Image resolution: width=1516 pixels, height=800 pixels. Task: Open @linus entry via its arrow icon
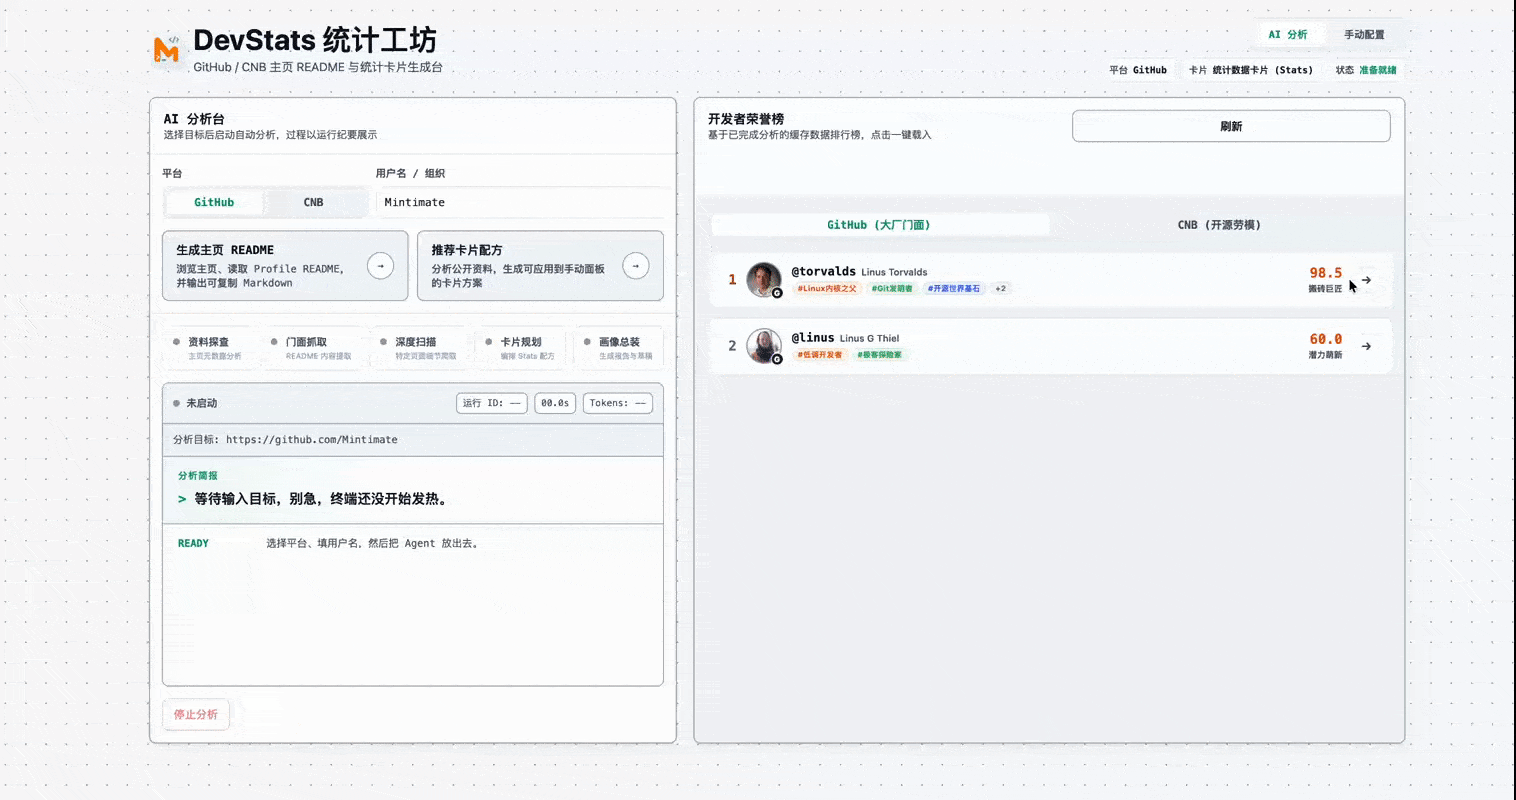coord(1366,346)
